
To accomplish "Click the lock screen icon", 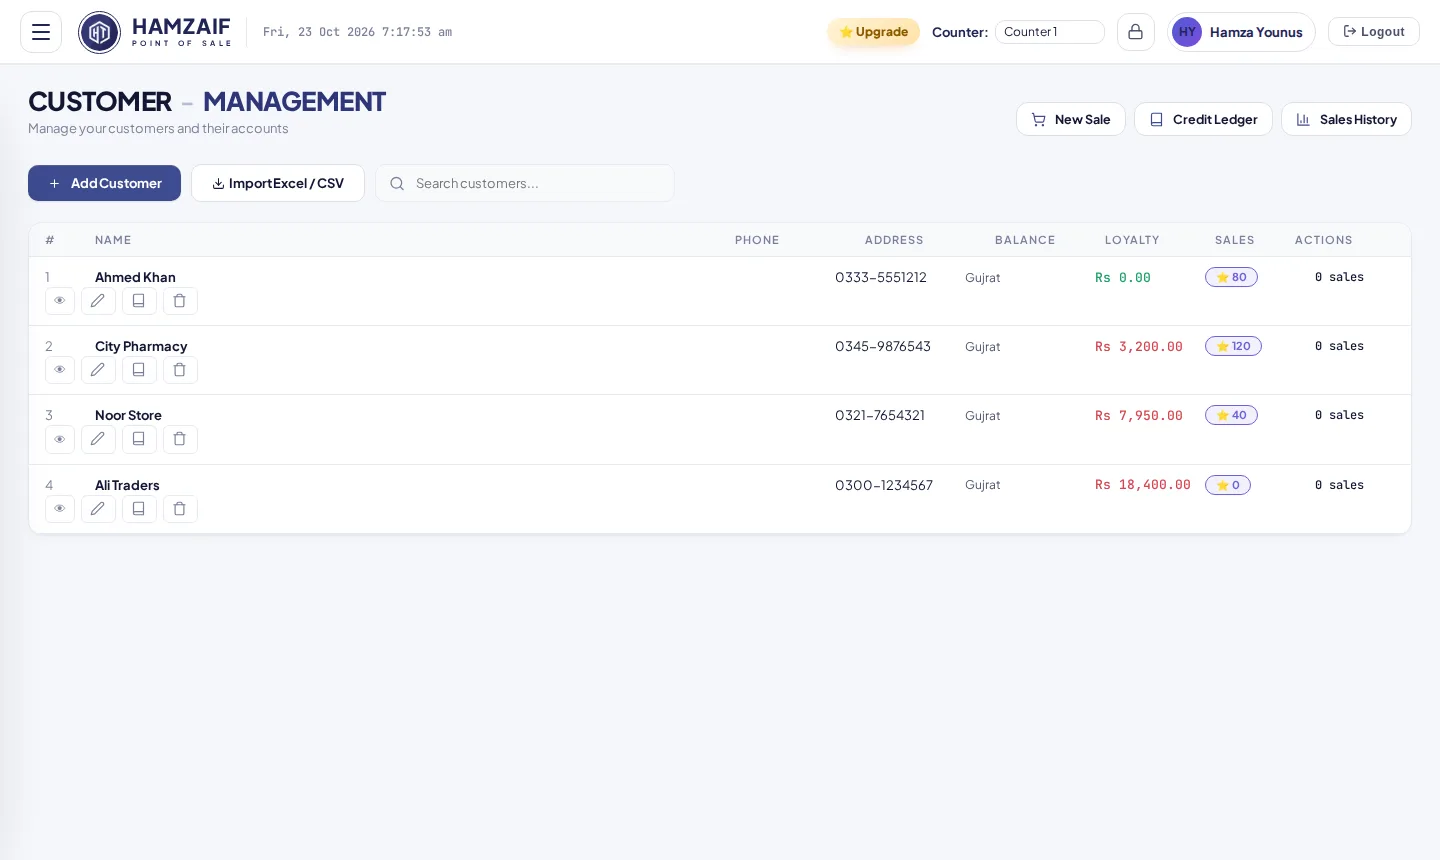I will coord(1135,32).
